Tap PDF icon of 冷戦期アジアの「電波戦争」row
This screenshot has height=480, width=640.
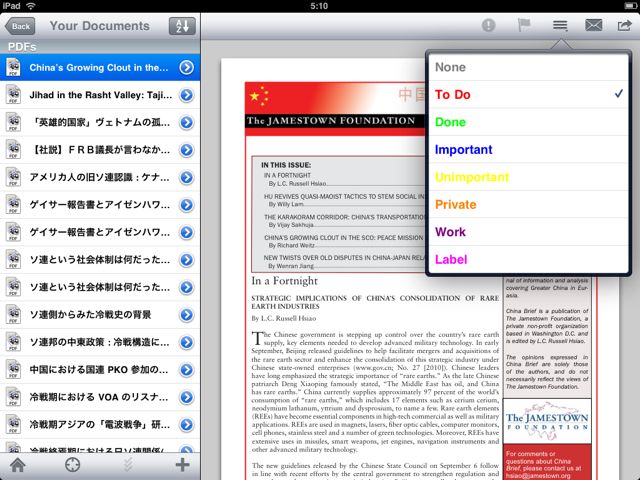[x=13, y=424]
